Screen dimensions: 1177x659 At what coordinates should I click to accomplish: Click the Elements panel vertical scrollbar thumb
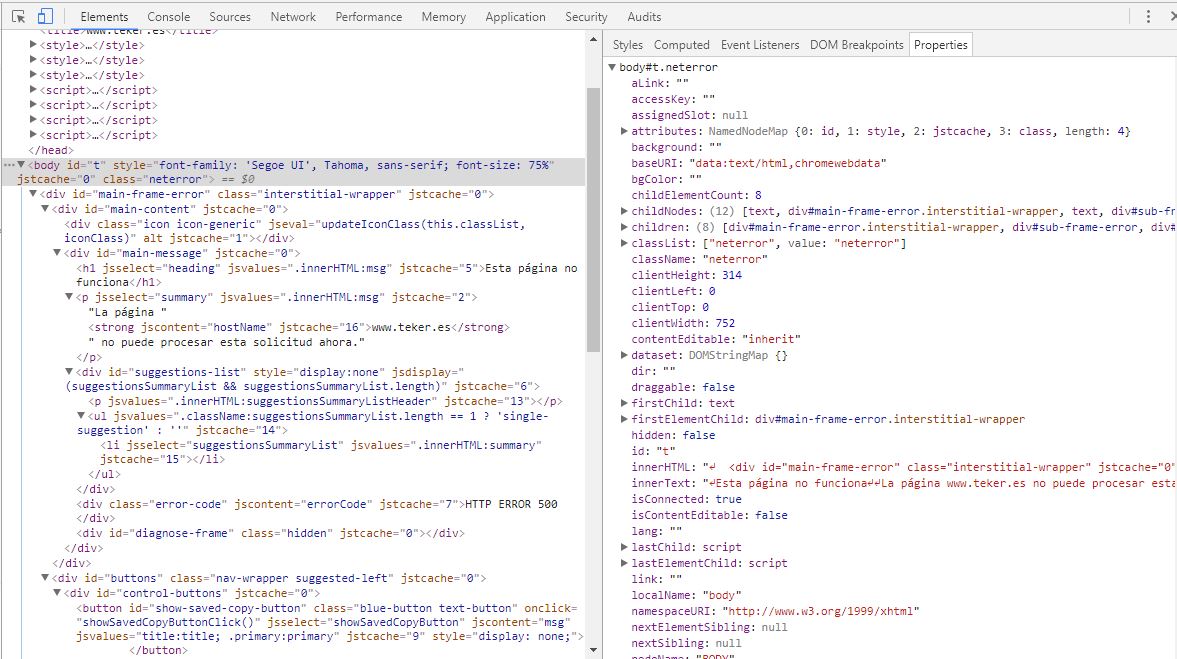(593, 220)
